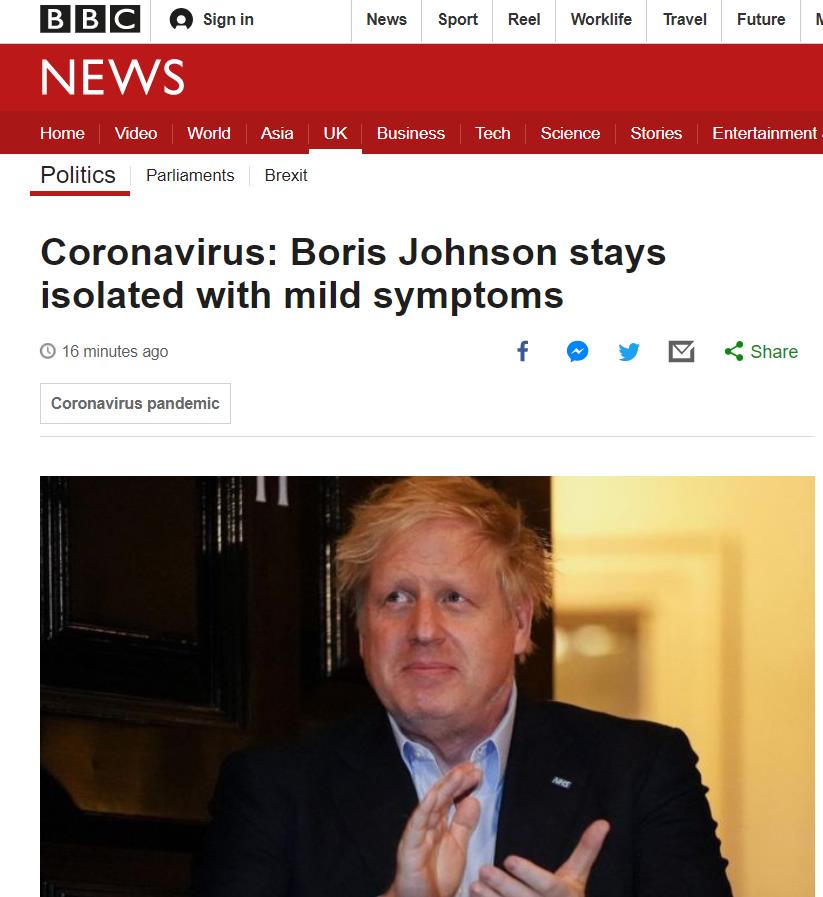Open the Coronavirus pandemic topic tag
The width and height of the screenshot is (823, 897).
(x=135, y=403)
